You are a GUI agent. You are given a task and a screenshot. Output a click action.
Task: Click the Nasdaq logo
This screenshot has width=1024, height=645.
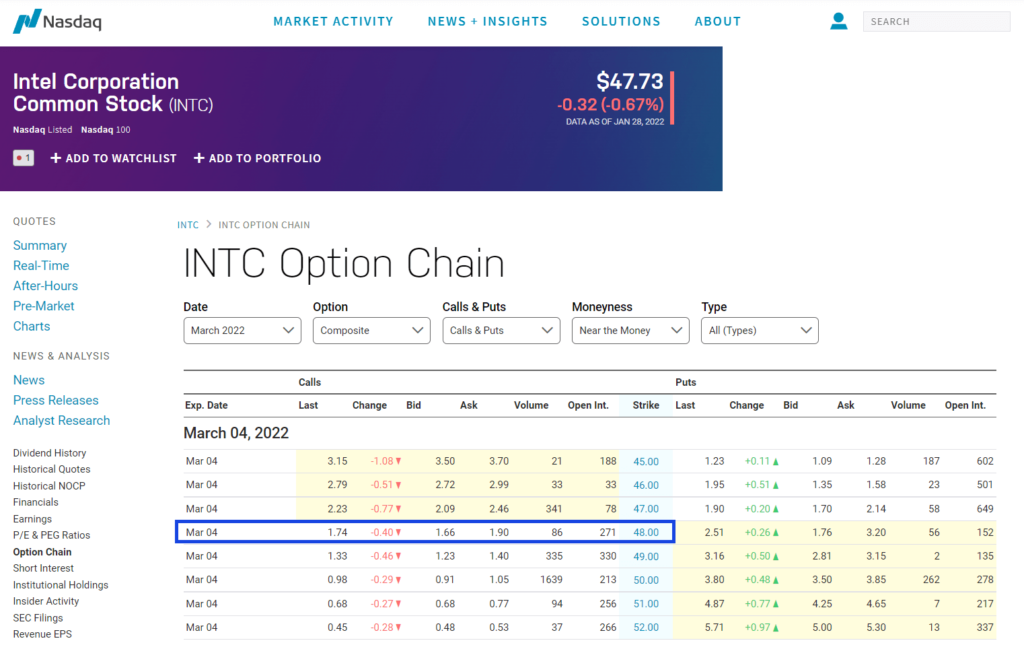pyautogui.click(x=57, y=21)
